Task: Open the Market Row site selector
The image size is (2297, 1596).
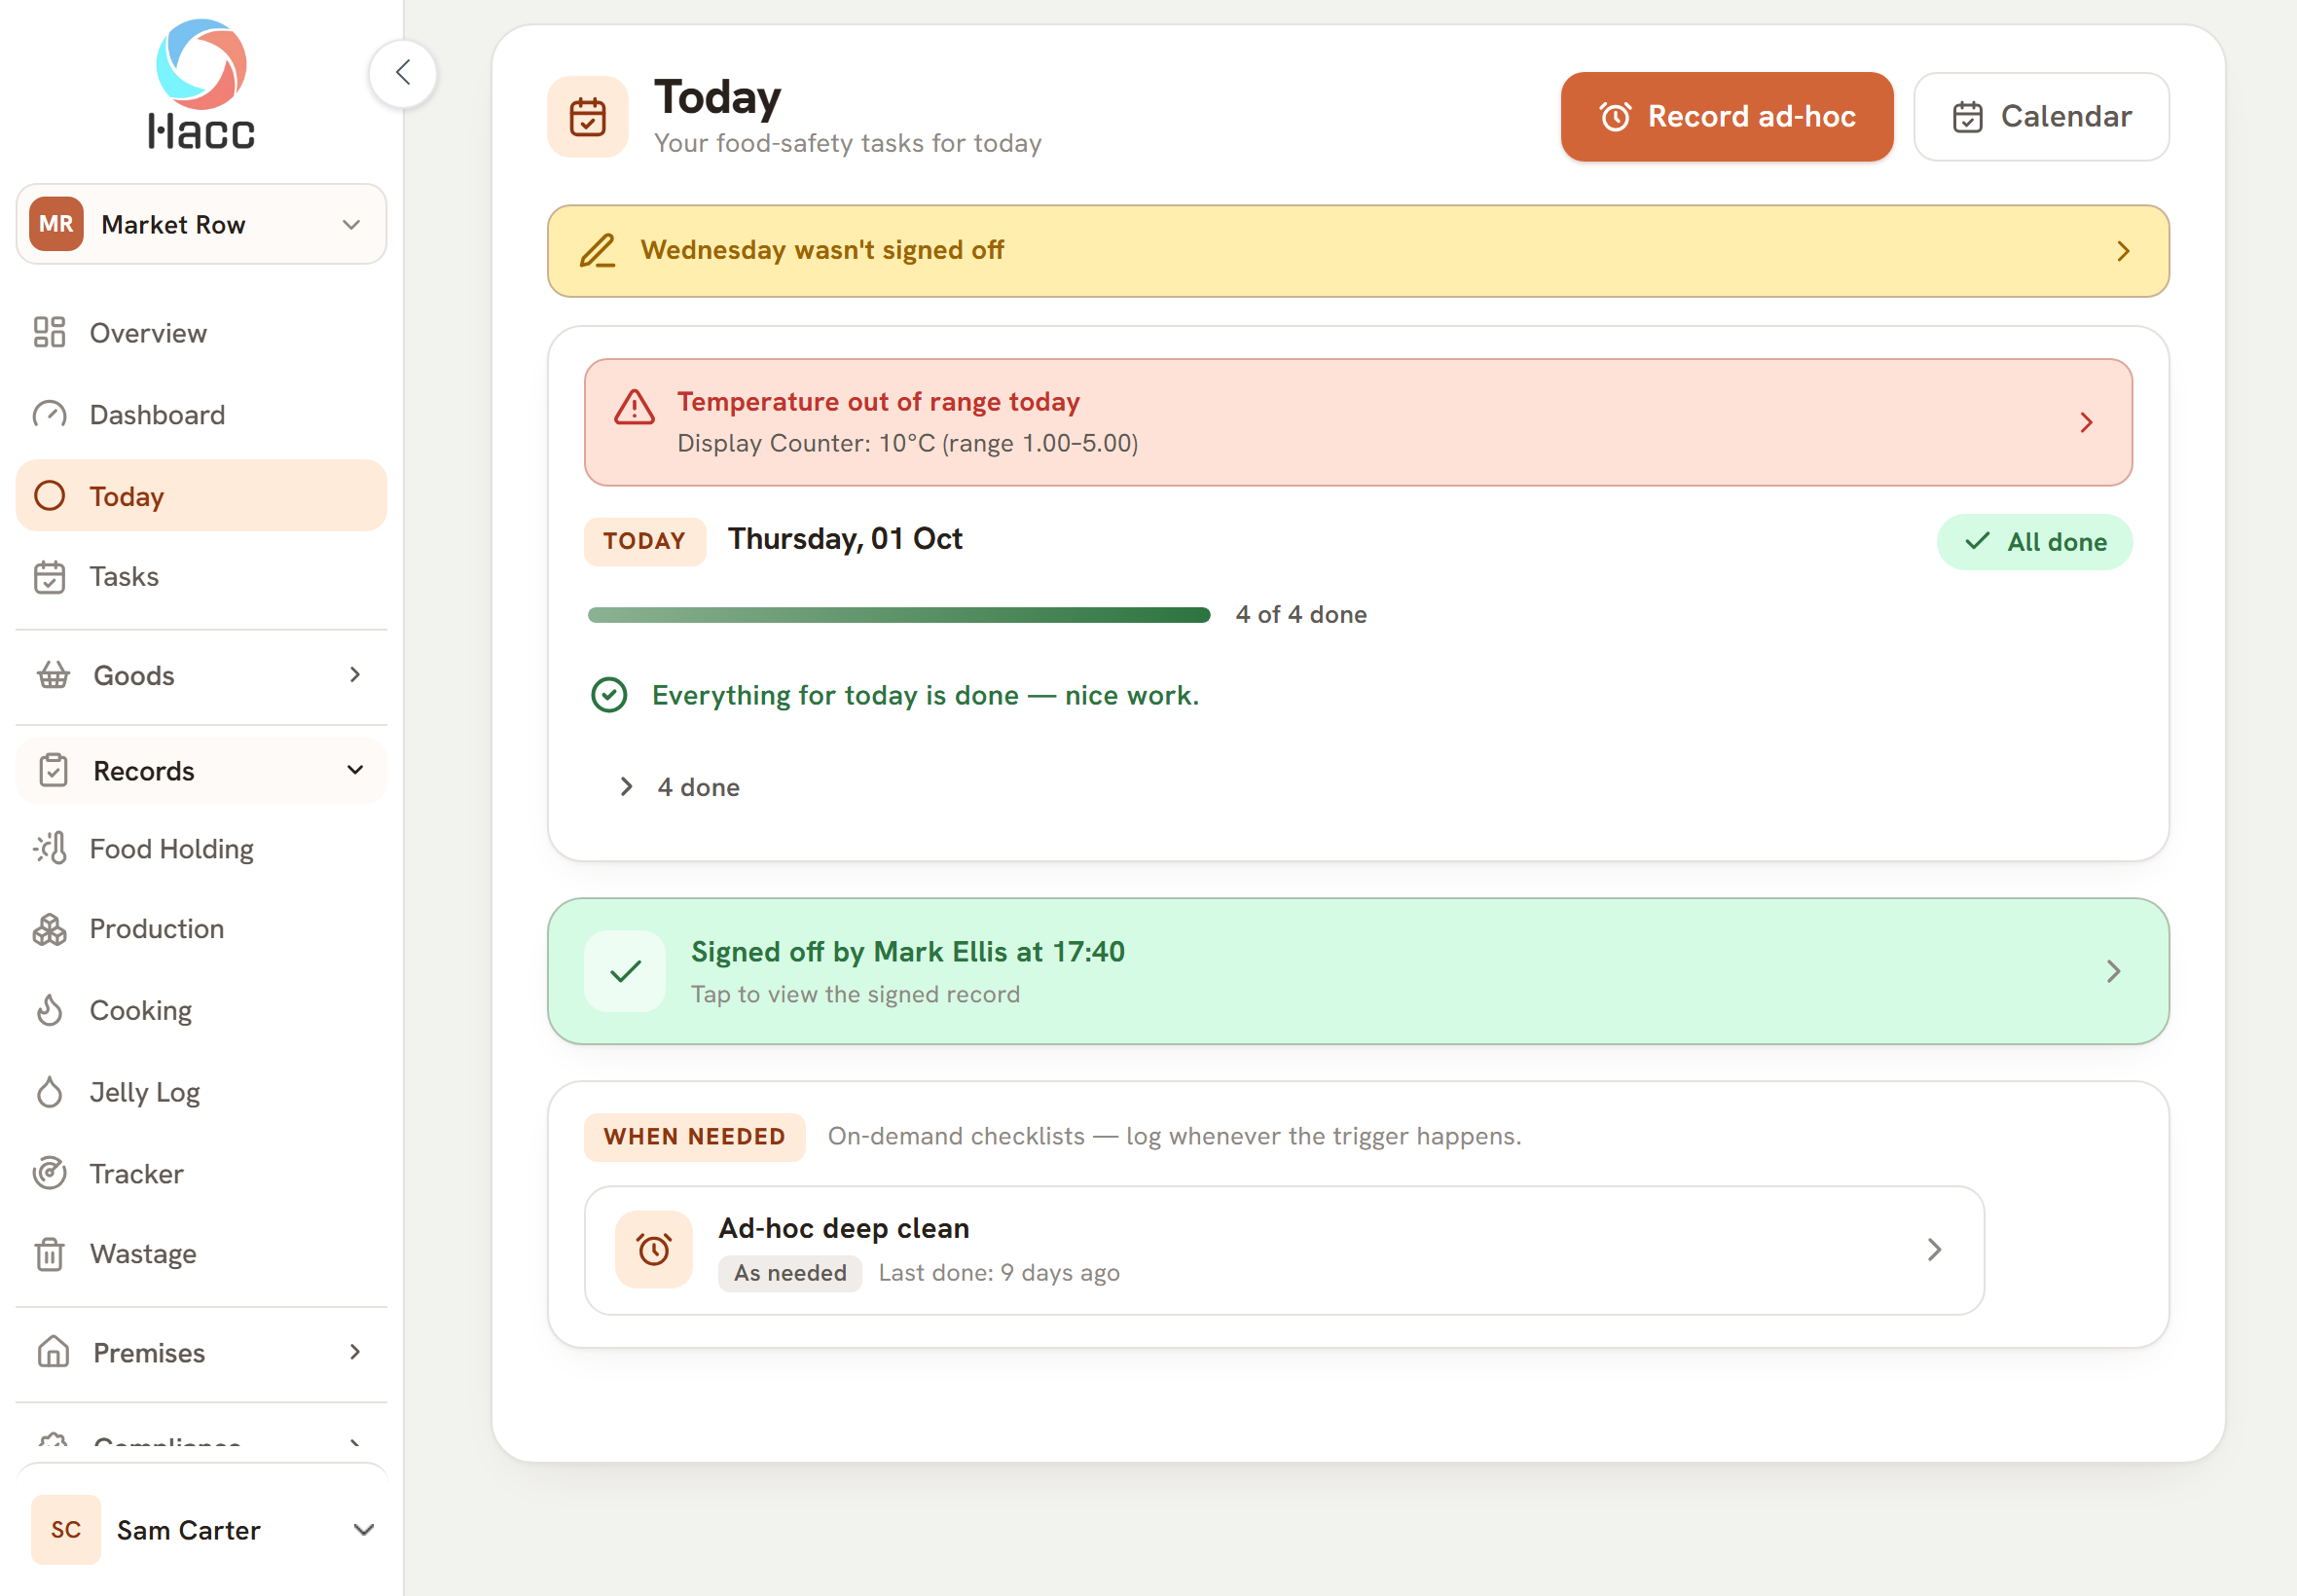Action: pyautogui.click(x=201, y=224)
